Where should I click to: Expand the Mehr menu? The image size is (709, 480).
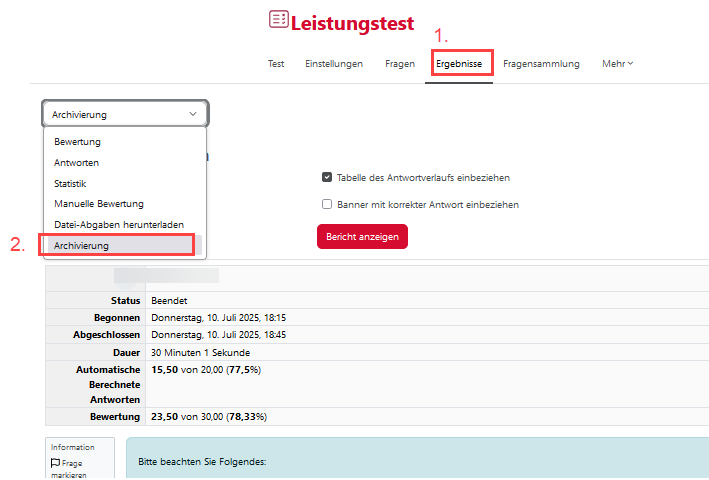pyautogui.click(x=617, y=64)
